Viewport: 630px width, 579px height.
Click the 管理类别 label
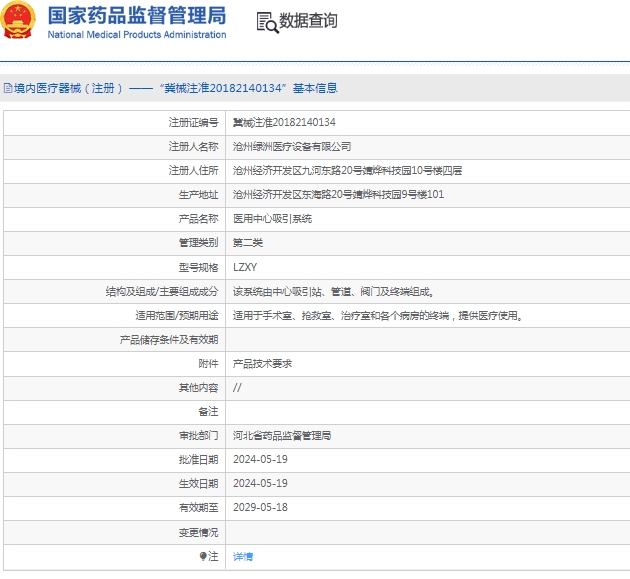pos(198,243)
